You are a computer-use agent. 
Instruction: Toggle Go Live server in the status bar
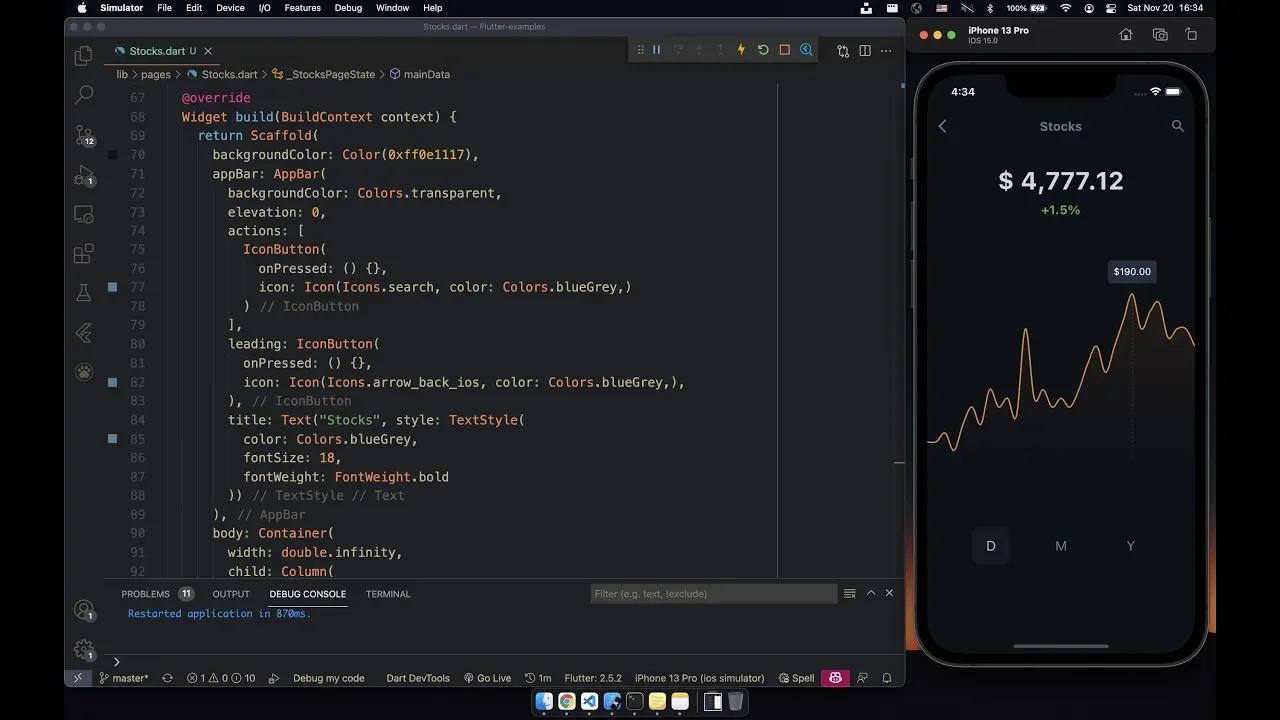point(487,677)
